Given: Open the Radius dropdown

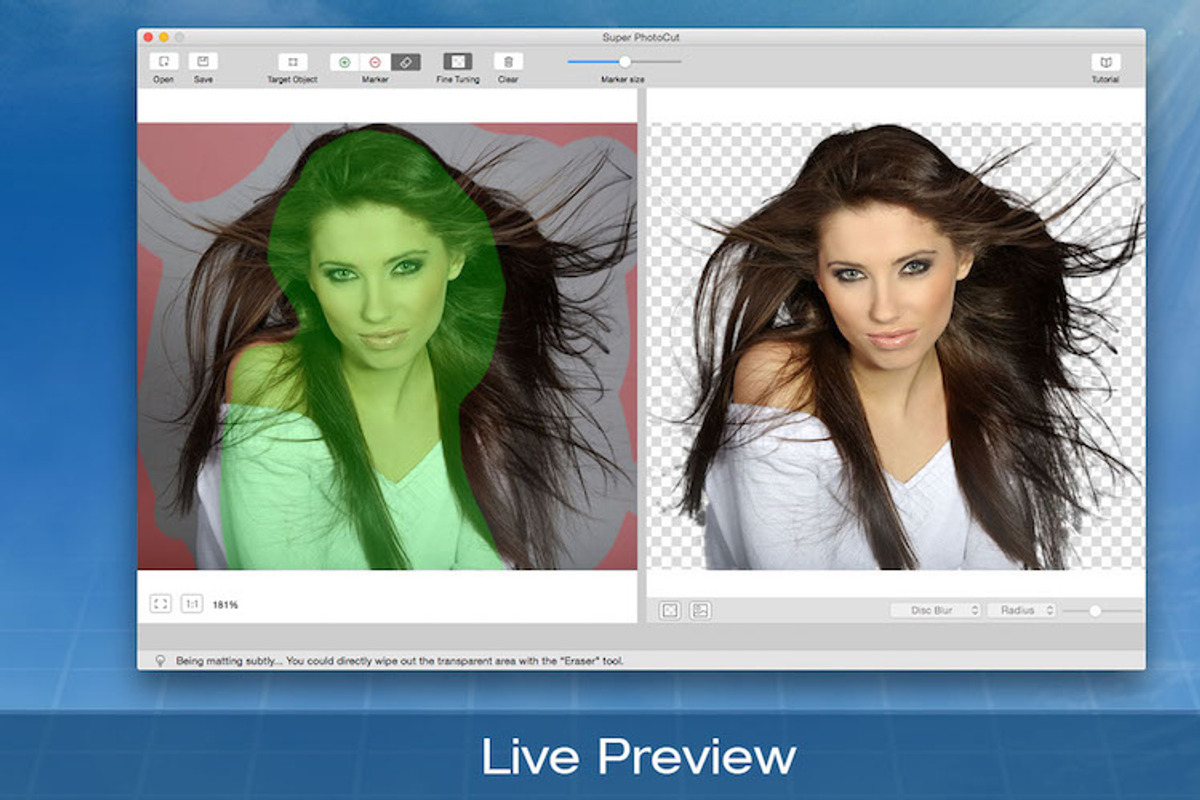Looking at the screenshot, I should click(1021, 610).
